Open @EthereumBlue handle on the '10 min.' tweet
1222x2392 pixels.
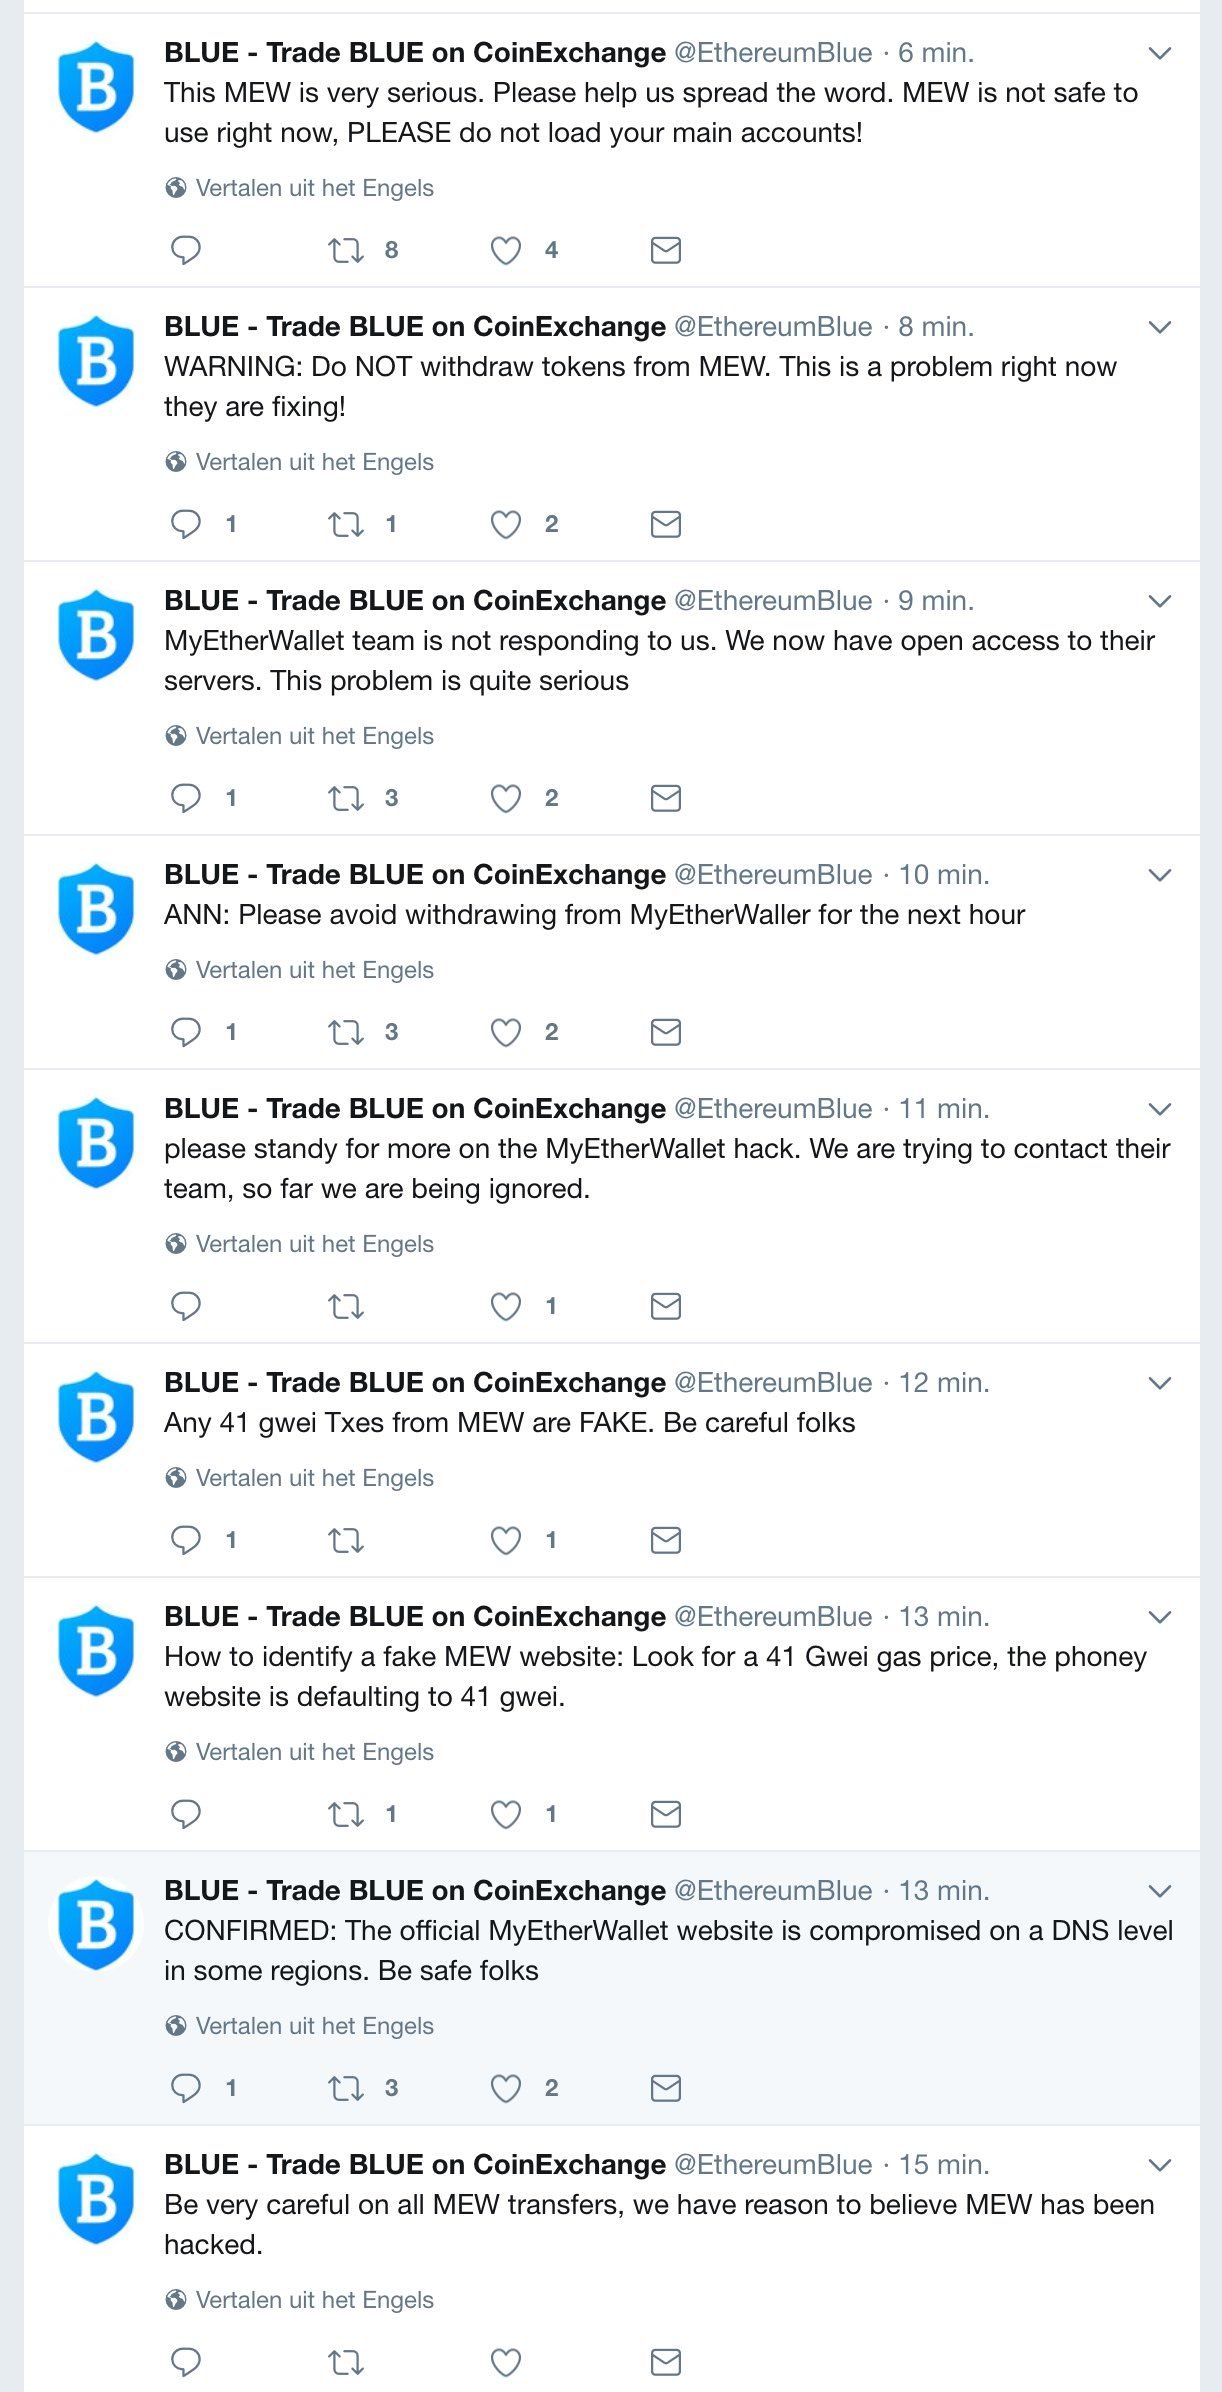(773, 875)
